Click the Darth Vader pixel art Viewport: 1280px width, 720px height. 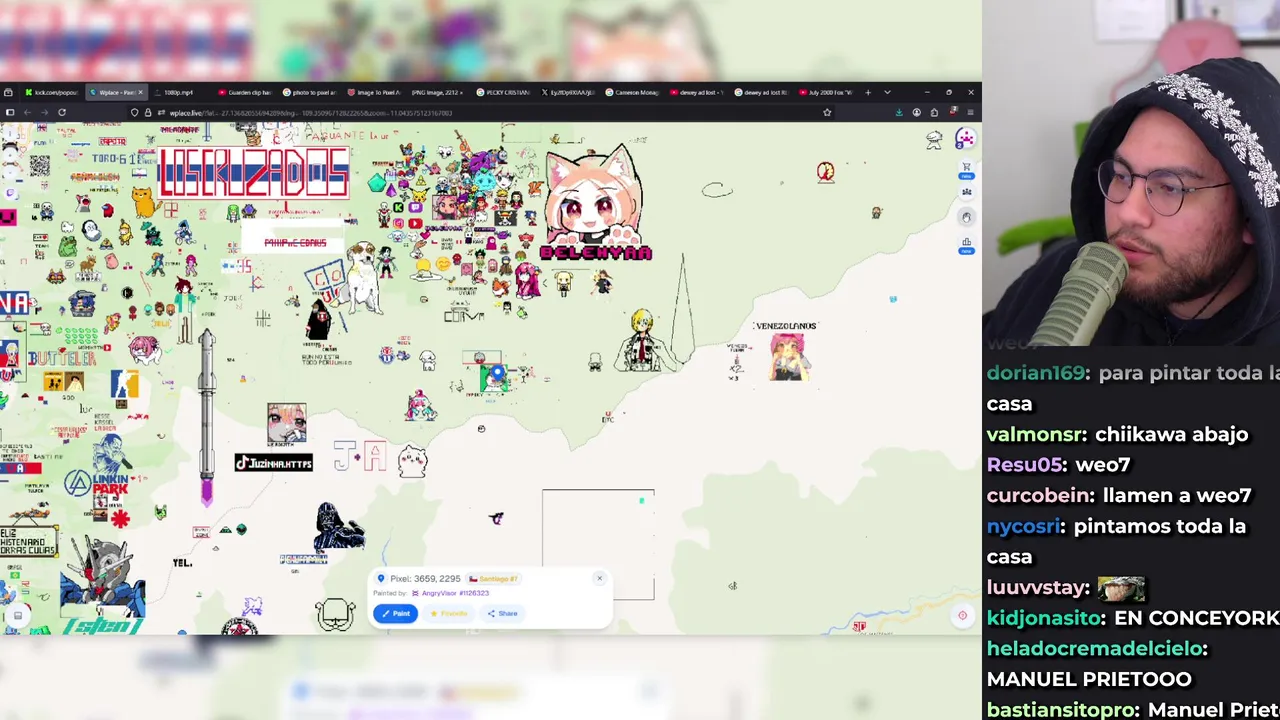coord(337,527)
